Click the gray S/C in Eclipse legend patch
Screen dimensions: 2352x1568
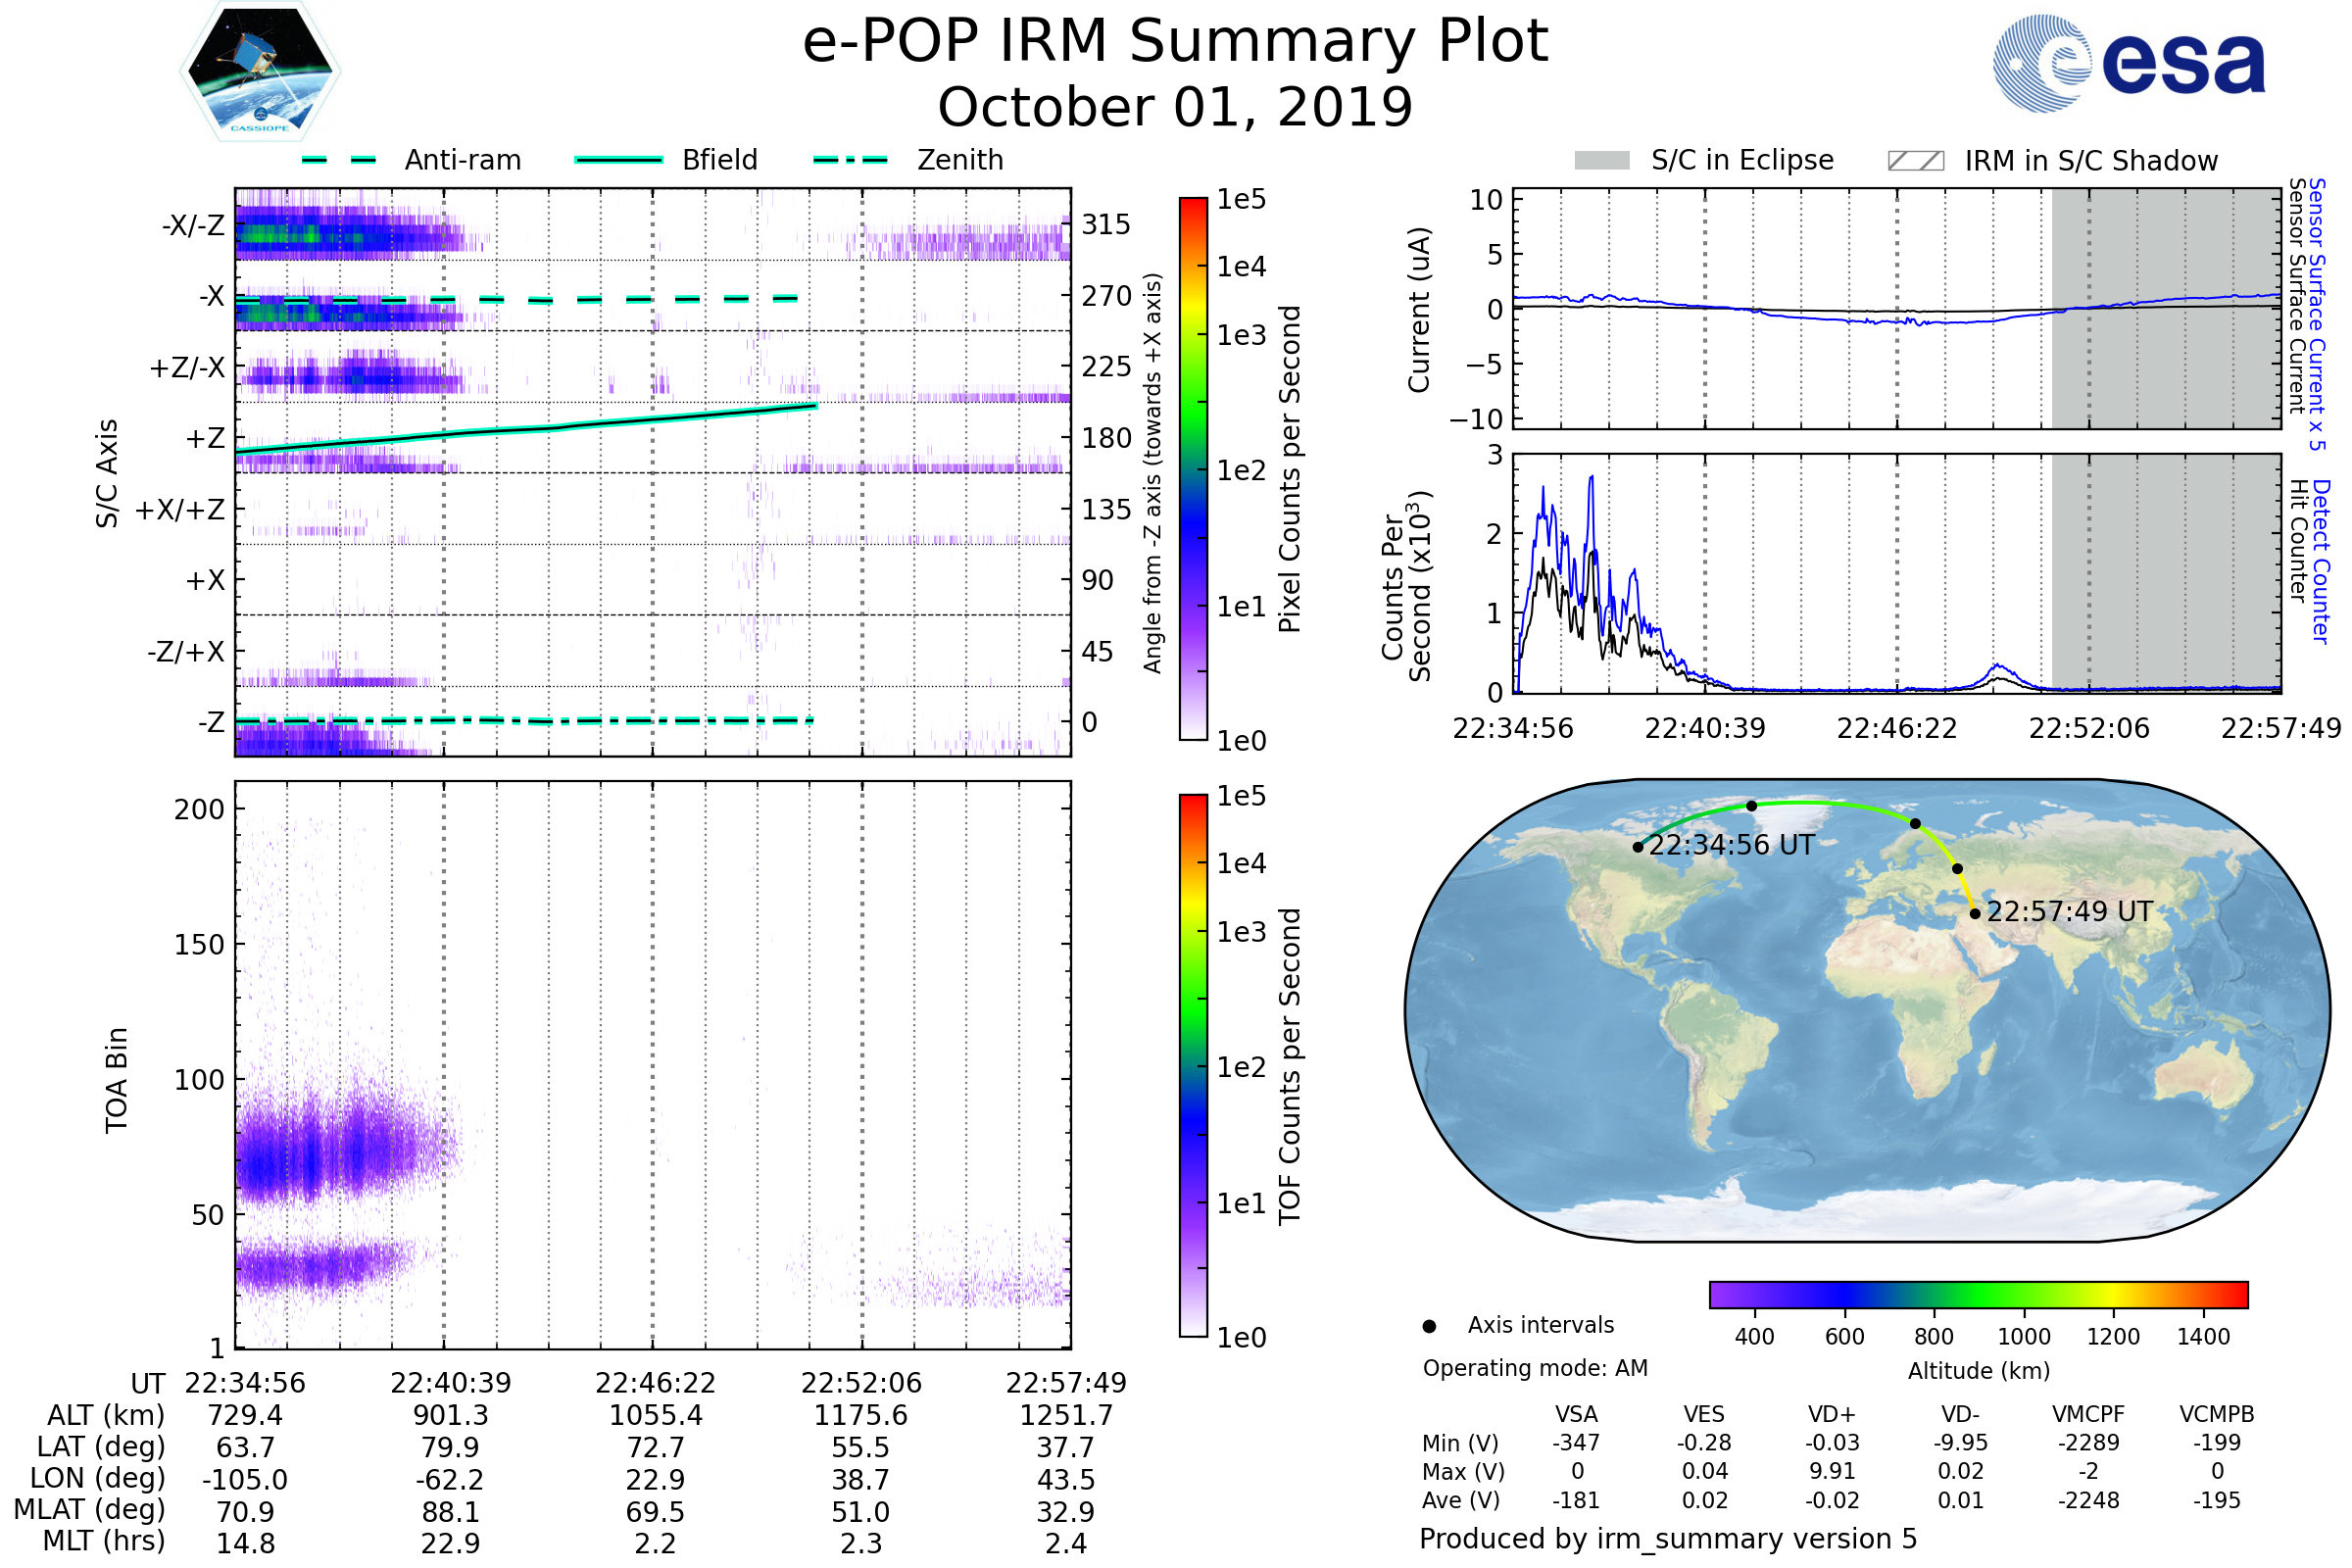click(1602, 161)
